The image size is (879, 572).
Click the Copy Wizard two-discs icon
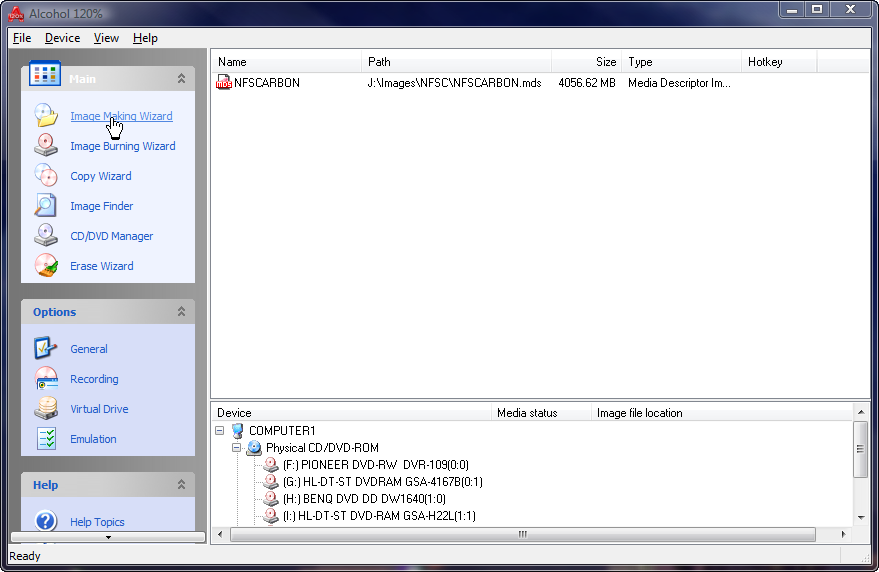pos(46,175)
